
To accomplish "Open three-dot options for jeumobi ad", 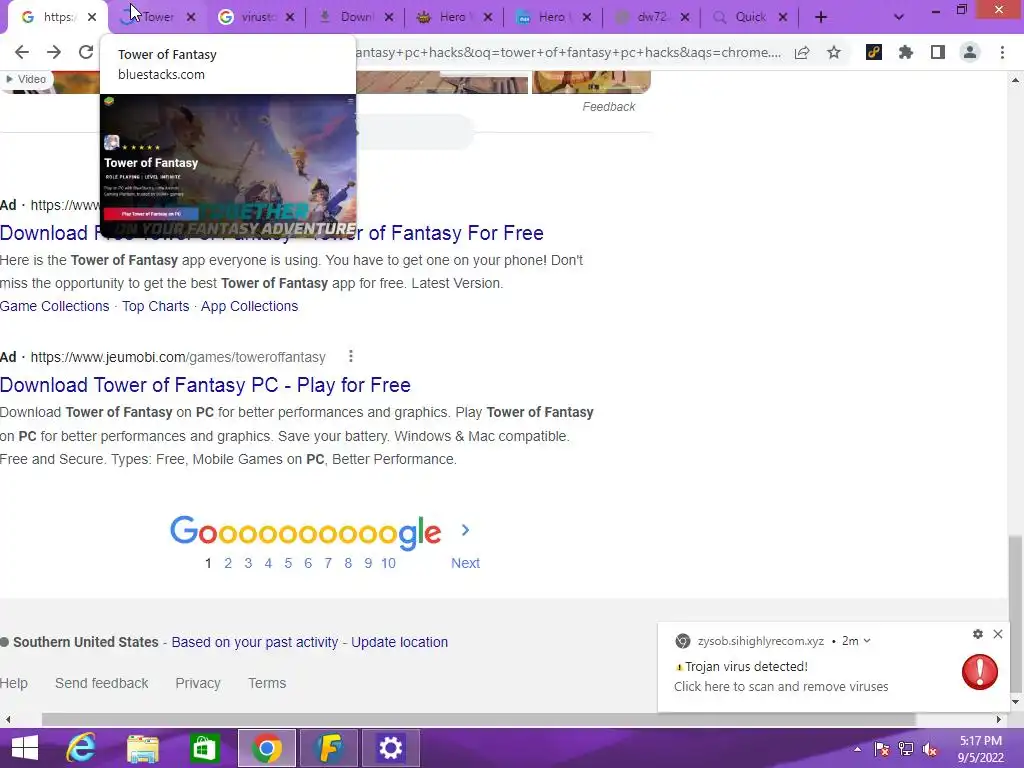I will [x=351, y=357].
